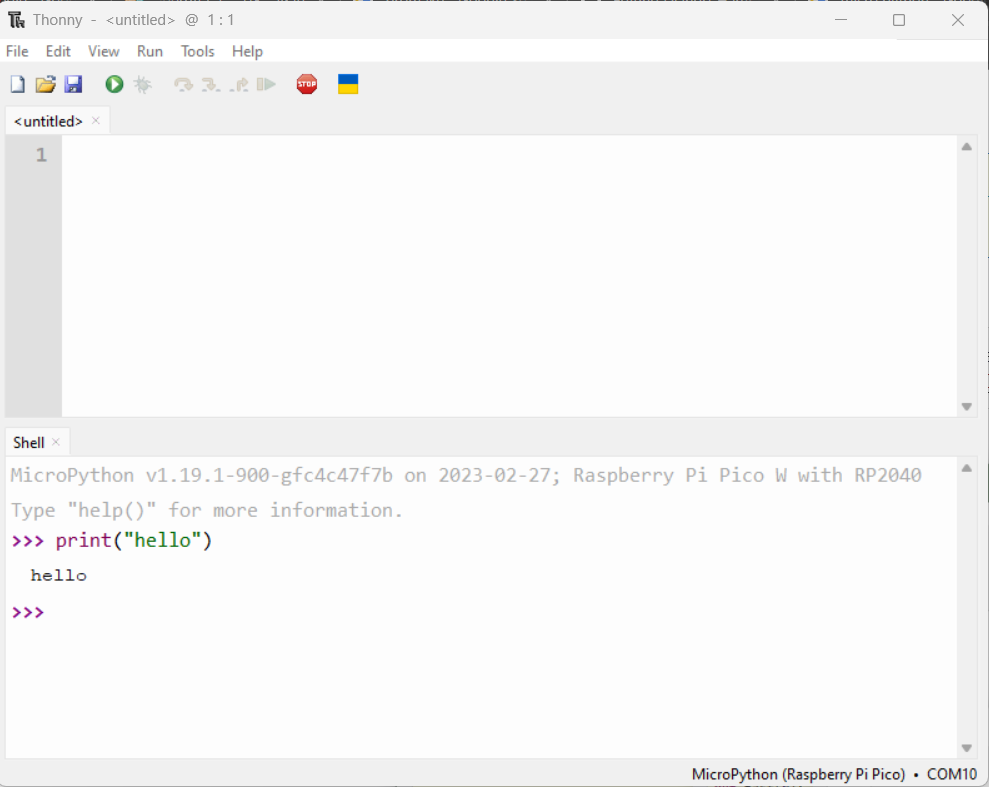
Task: Open the View menu
Action: click(x=103, y=51)
